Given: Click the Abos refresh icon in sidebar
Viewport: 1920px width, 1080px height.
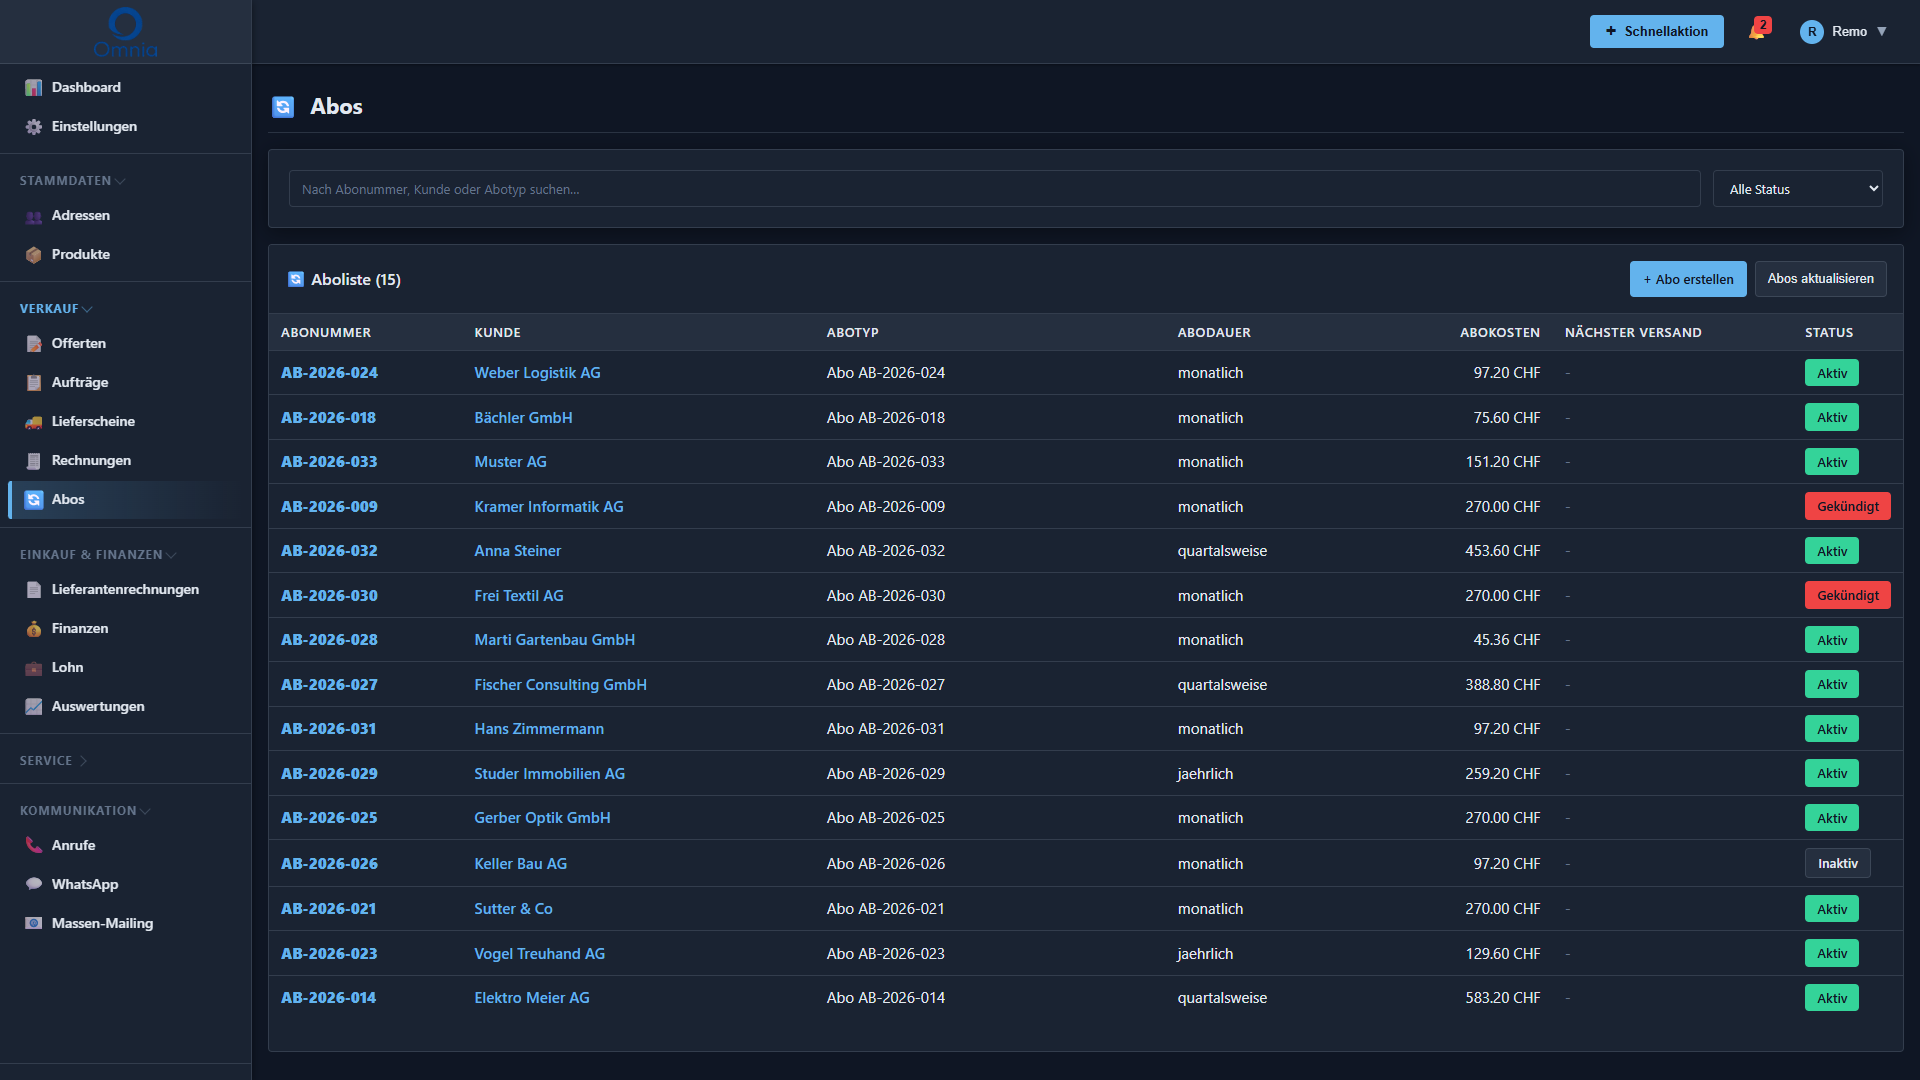Looking at the screenshot, I should [34, 500].
